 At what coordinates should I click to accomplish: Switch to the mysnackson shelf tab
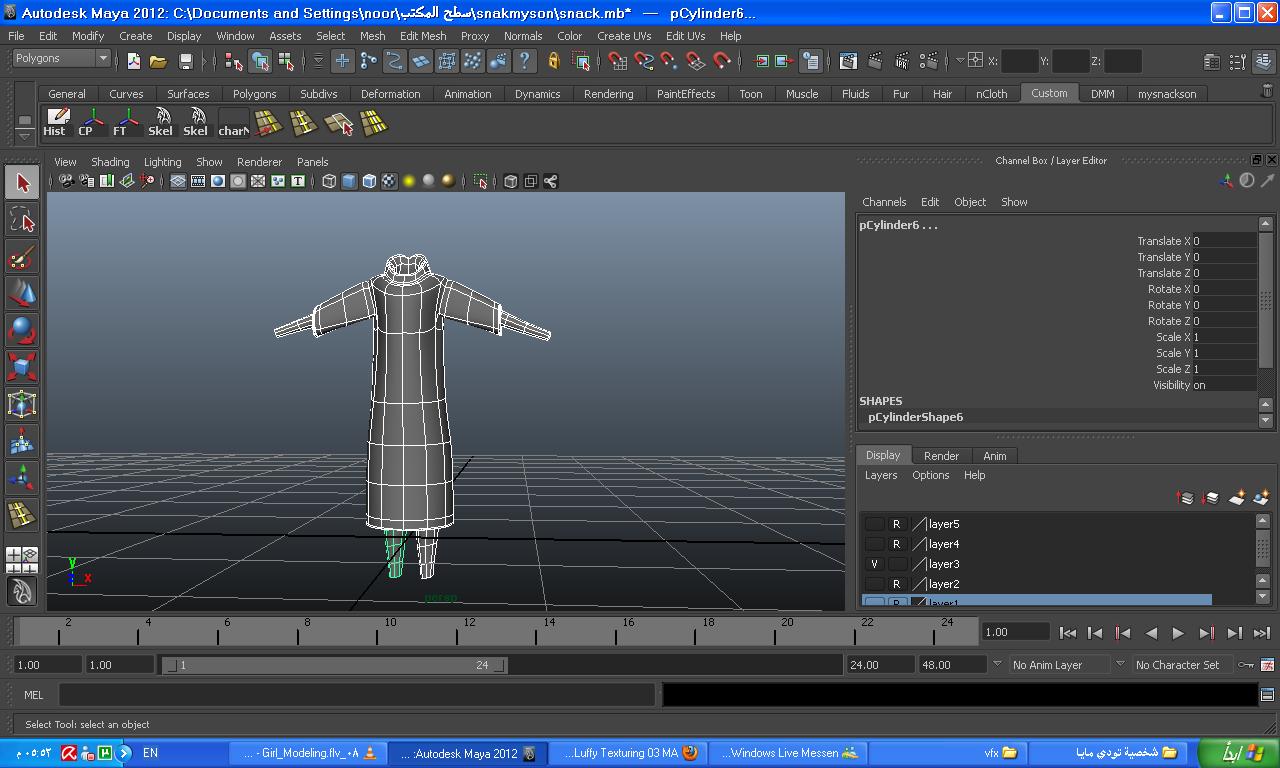[x=1167, y=94]
